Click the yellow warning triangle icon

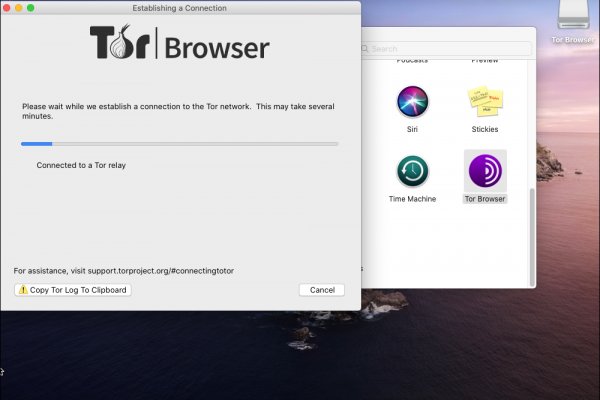click(22, 290)
